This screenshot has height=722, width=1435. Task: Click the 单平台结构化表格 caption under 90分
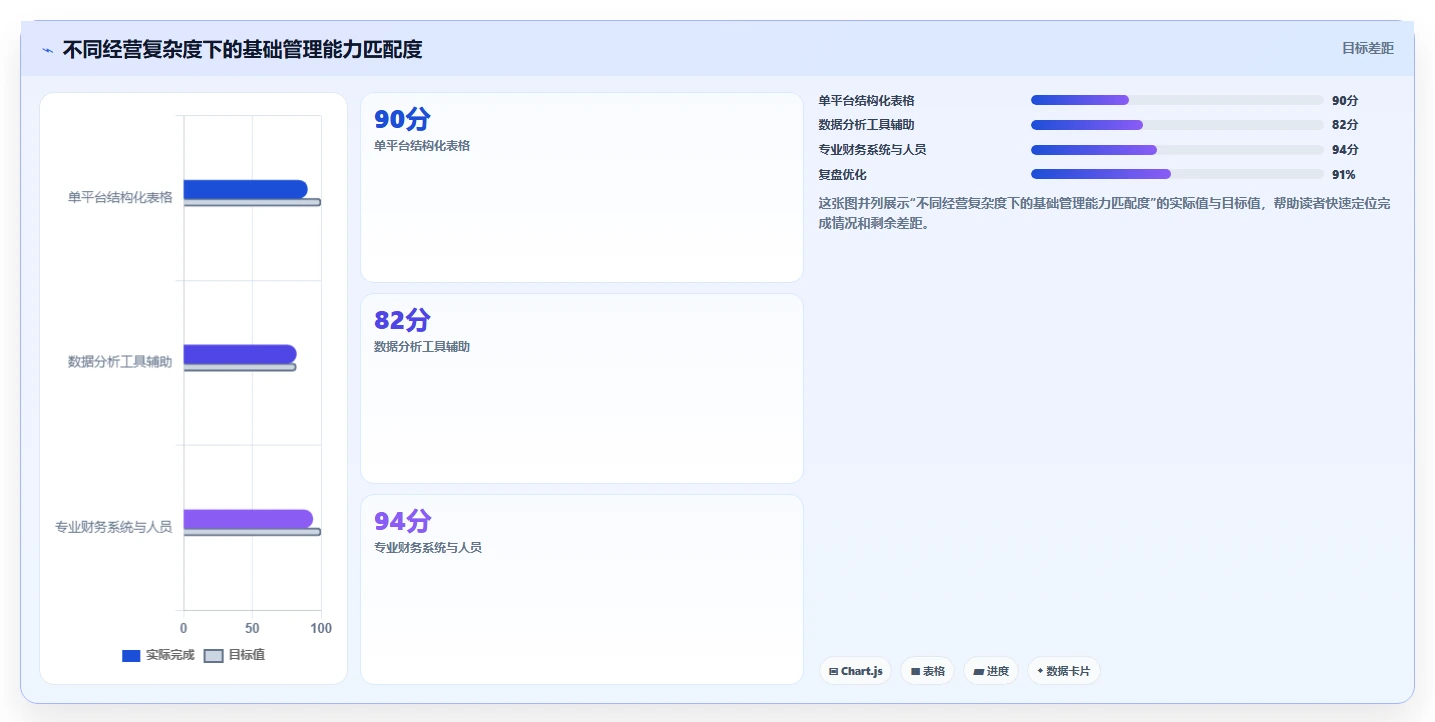pyautogui.click(x=422, y=146)
